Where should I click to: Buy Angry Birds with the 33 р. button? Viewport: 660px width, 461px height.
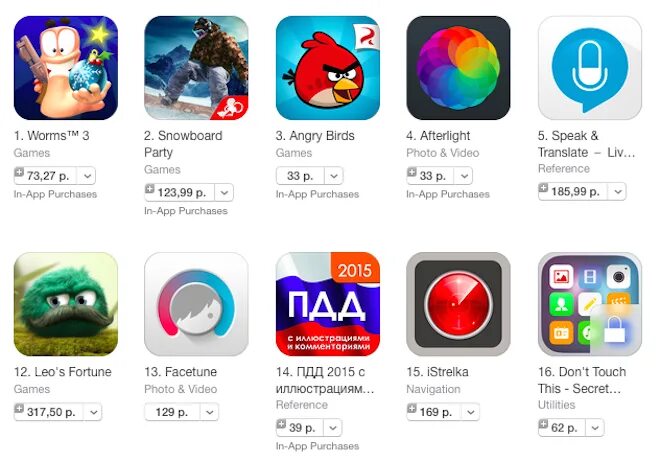[300, 176]
